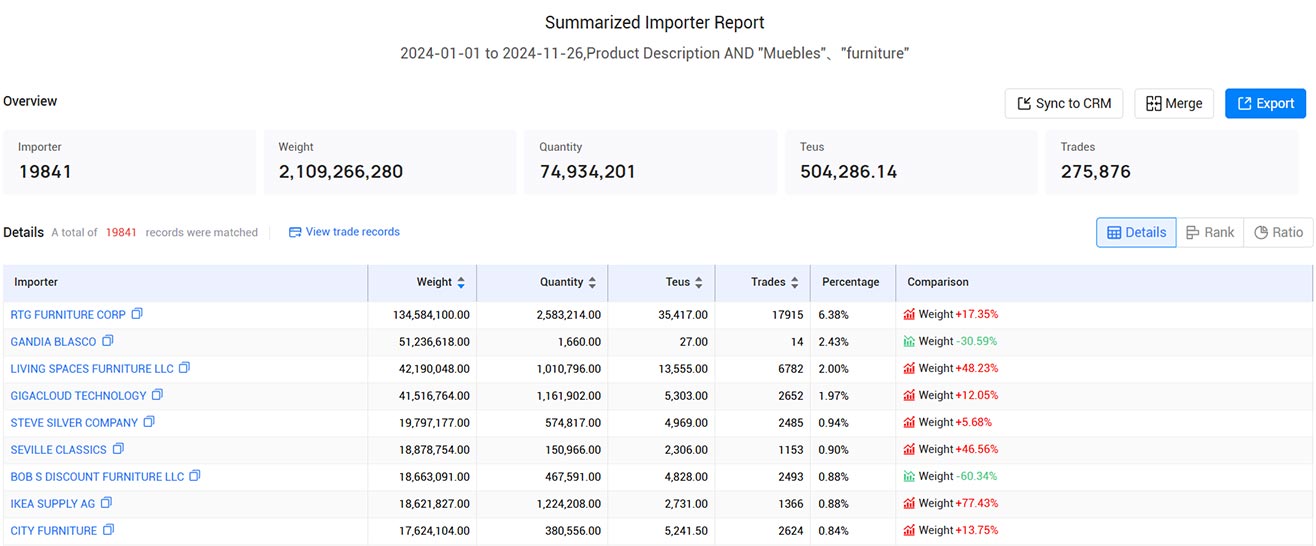Open weight trend chart for GIGACLOUD TECHNOLOGY
1316x546 pixels.
point(909,395)
